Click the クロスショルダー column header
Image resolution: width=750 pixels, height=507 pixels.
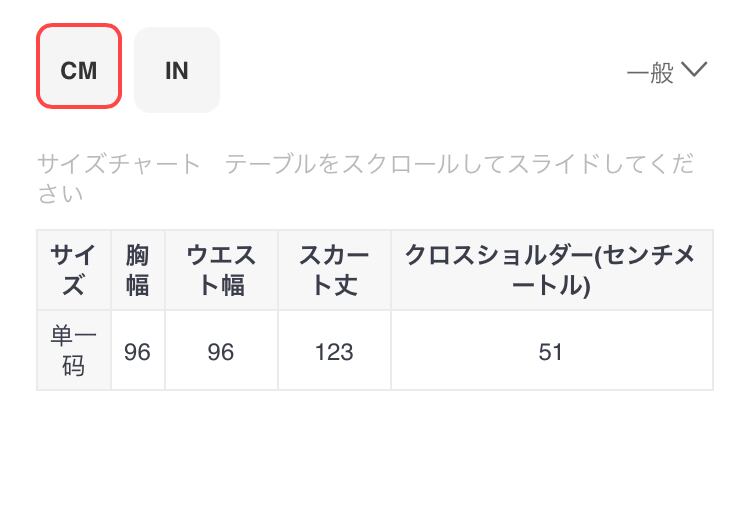click(x=551, y=270)
